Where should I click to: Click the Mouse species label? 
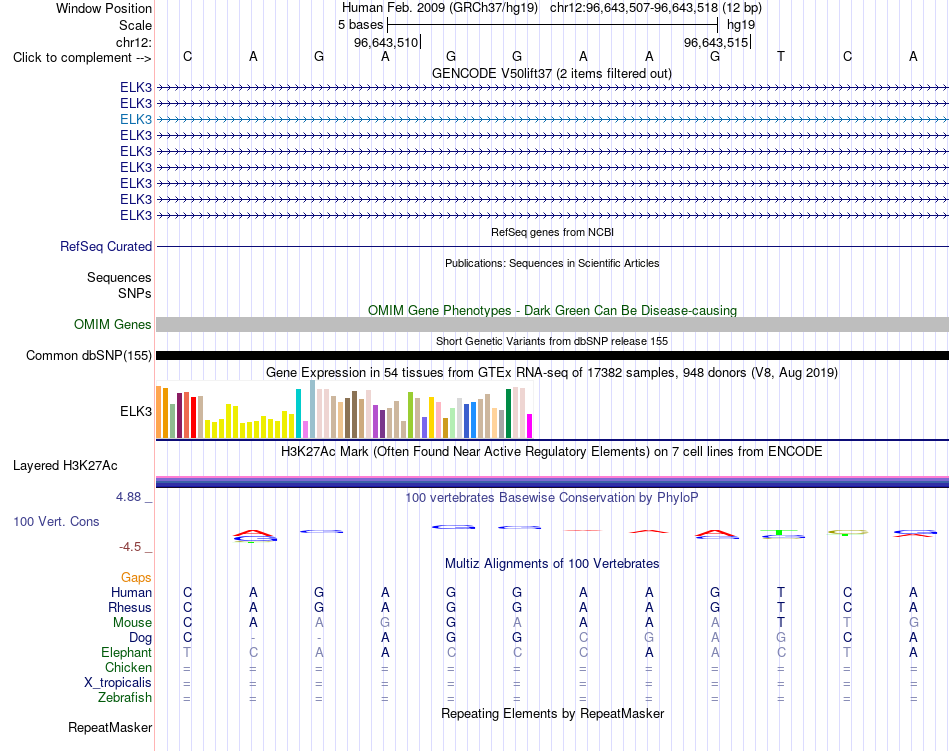click(x=132, y=623)
